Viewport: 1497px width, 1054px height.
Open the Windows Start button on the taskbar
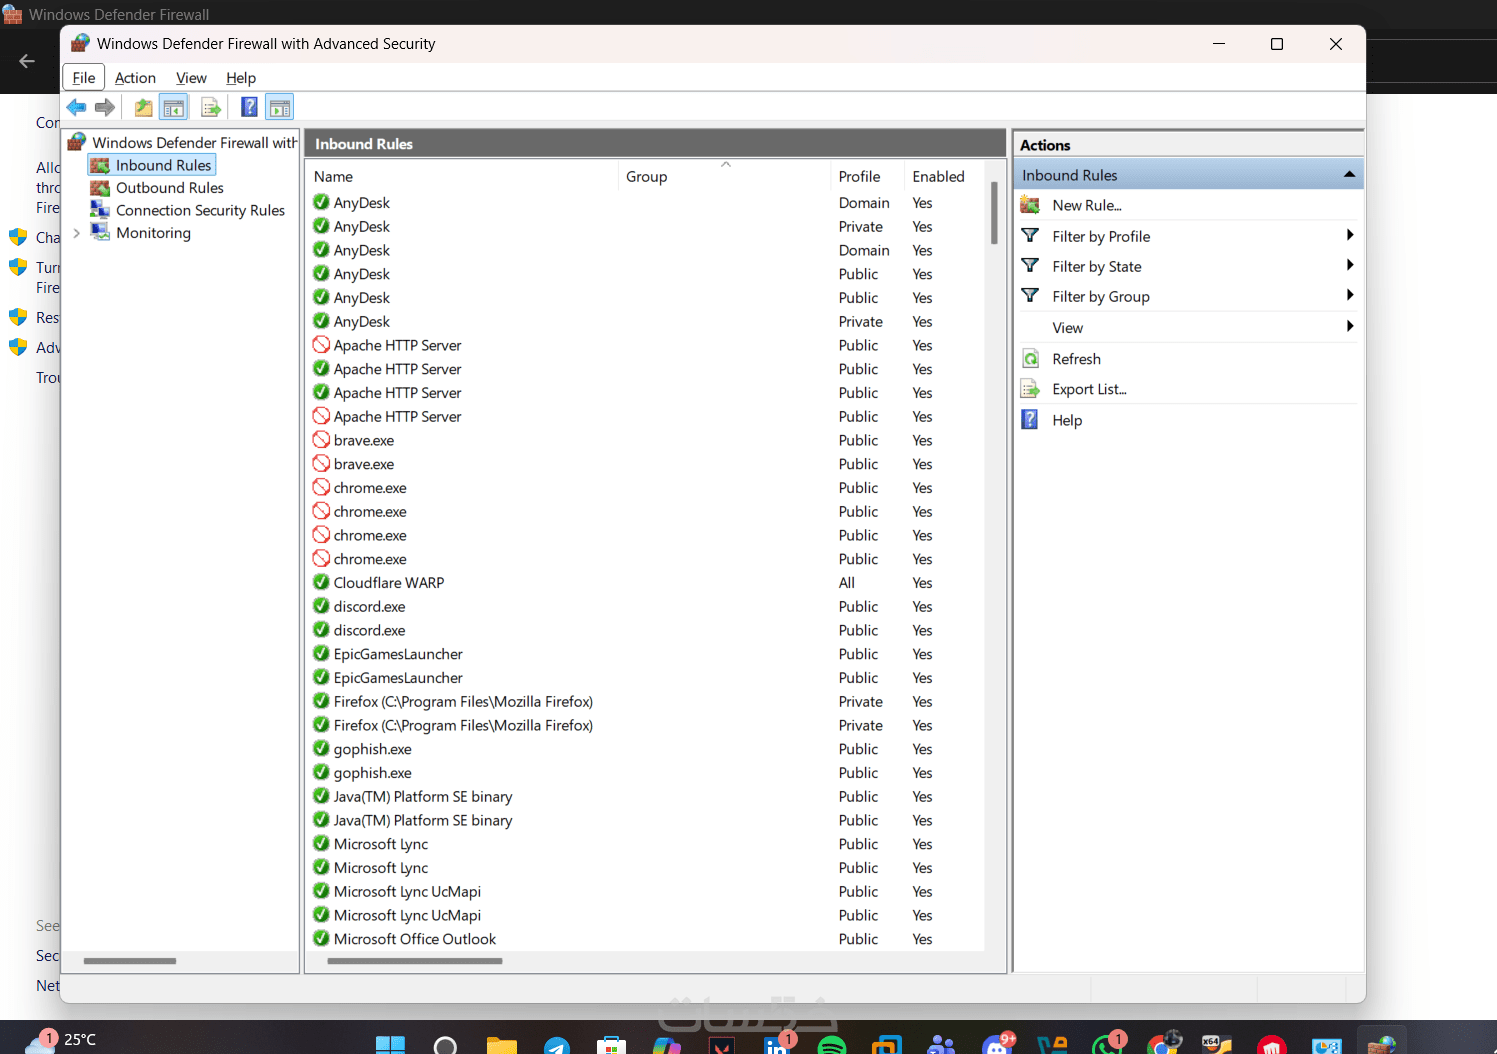point(390,1046)
